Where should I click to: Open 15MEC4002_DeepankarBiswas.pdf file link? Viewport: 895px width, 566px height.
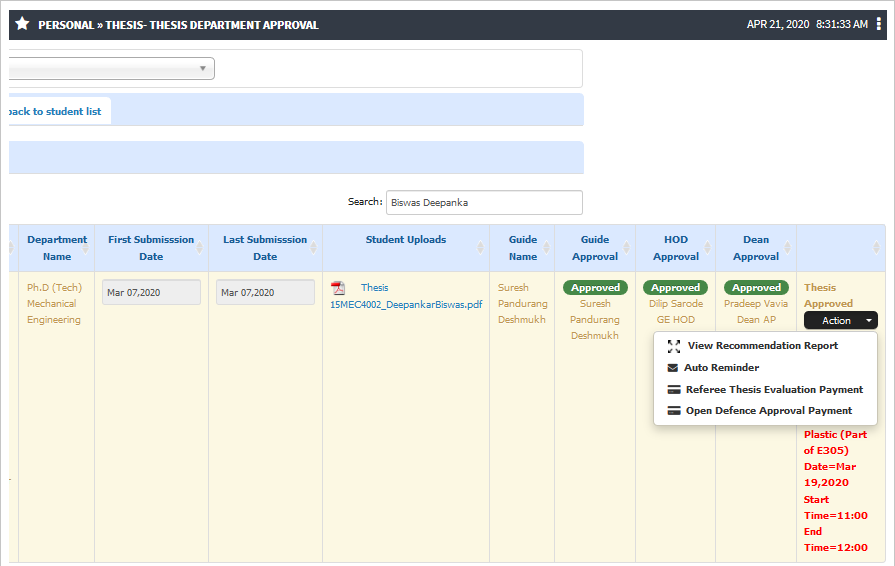pyautogui.click(x=406, y=305)
